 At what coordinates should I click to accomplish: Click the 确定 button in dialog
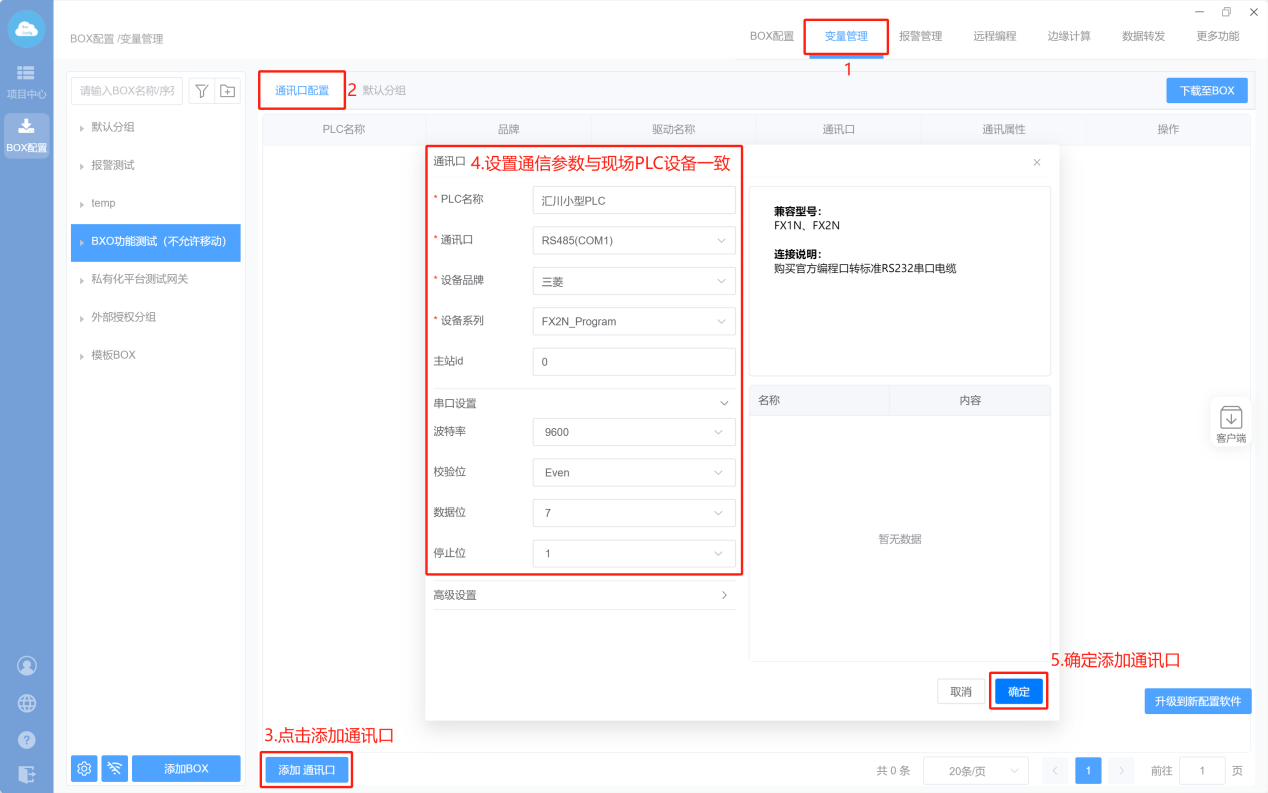point(1018,692)
